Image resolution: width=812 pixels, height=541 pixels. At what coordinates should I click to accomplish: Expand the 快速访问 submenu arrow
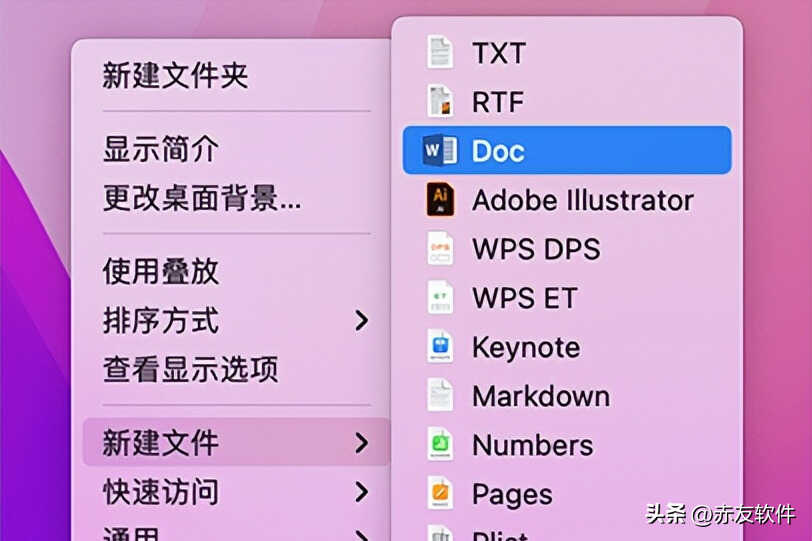click(x=361, y=492)
